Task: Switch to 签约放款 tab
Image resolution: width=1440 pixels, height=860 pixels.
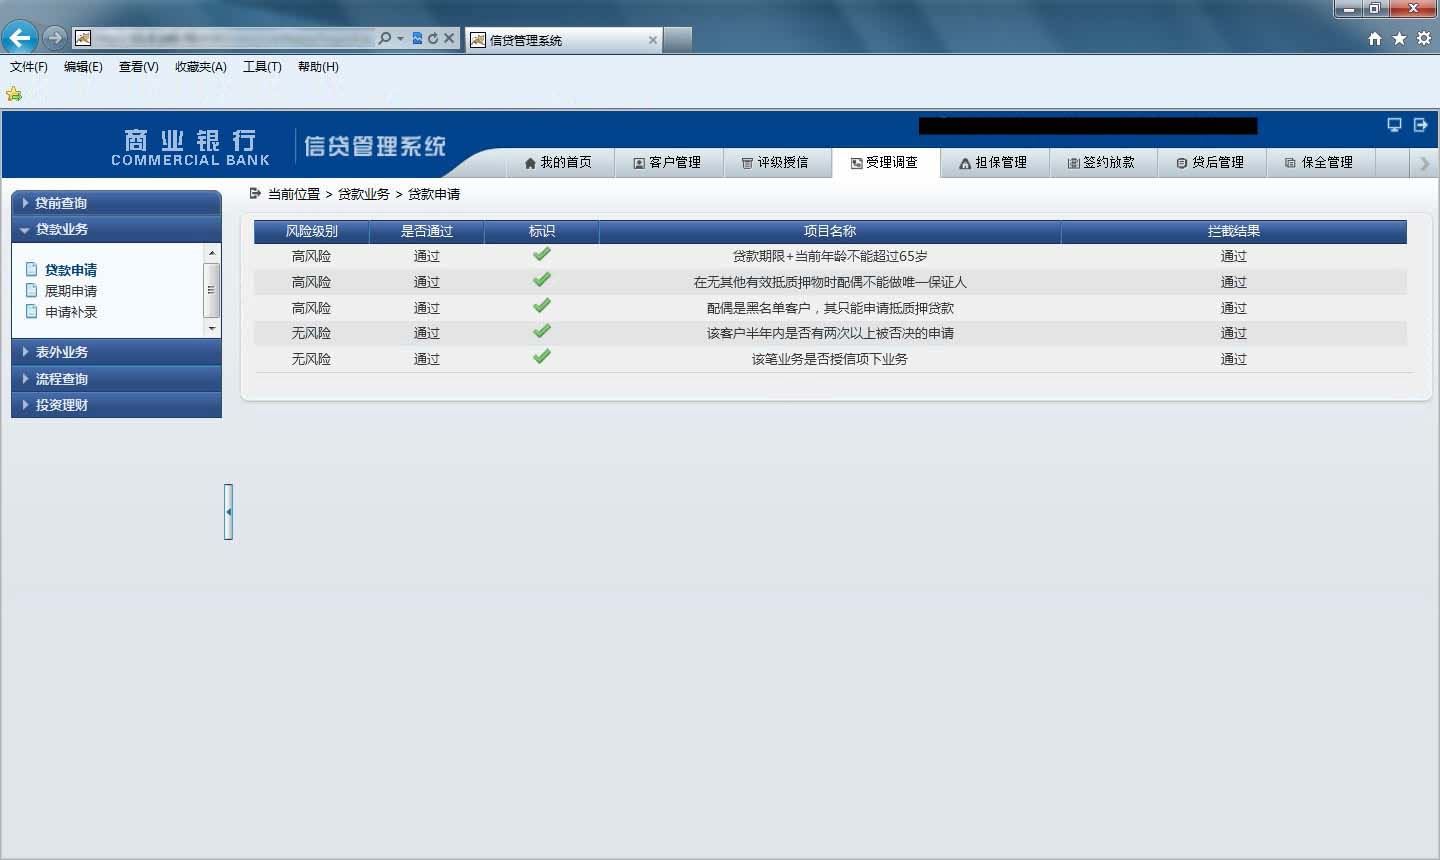Action: (x=1103, y=163)
